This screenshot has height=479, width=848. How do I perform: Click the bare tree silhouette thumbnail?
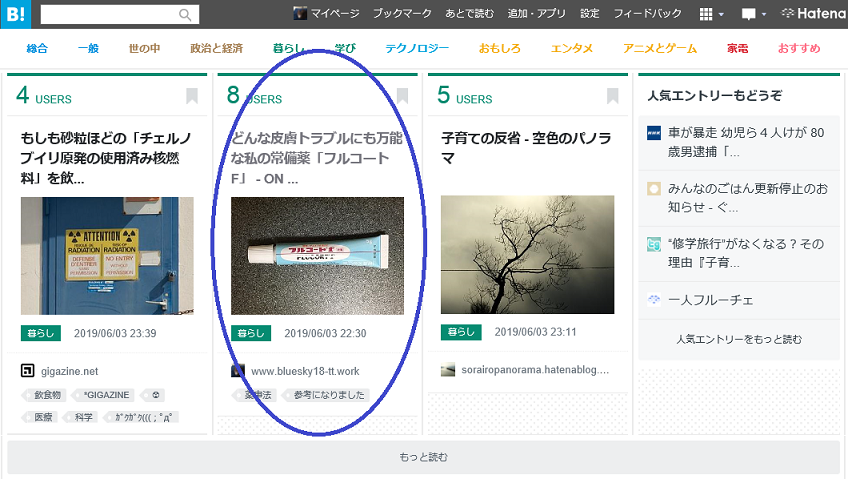pyautogui.click(x=527, y=255)
